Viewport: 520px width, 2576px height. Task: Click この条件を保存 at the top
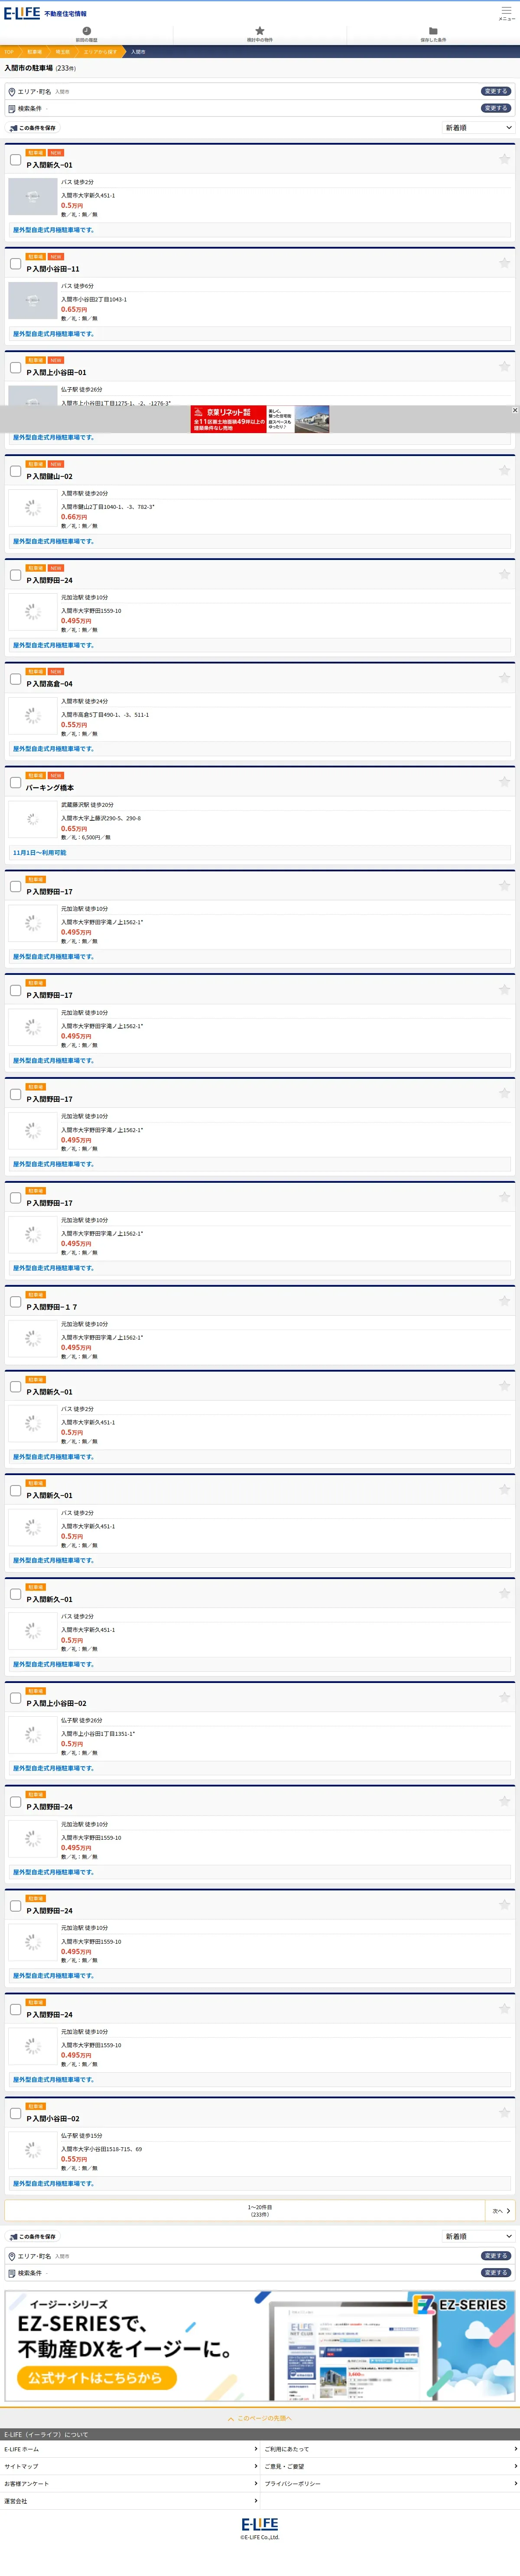tap(32, 128)
